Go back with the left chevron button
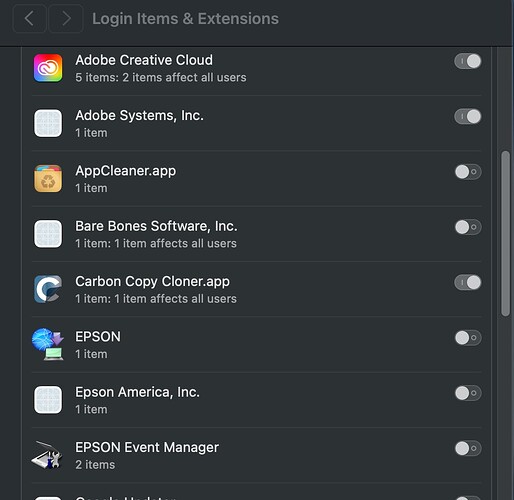Viewport: 514px width, 500px height. (29, 19)
